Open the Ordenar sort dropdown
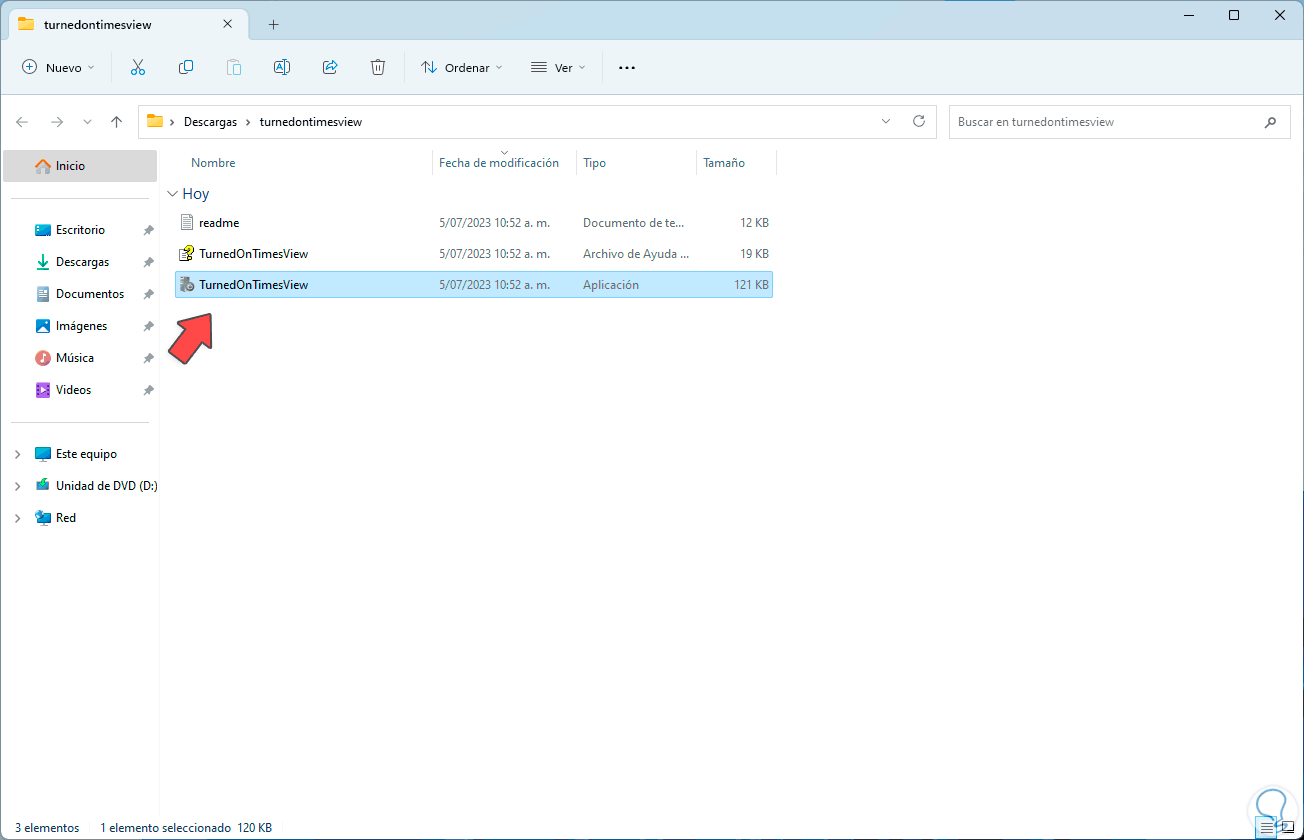The height and width of the screenshot is (840, 1304). pyautogui.click(x=462, y=67)
